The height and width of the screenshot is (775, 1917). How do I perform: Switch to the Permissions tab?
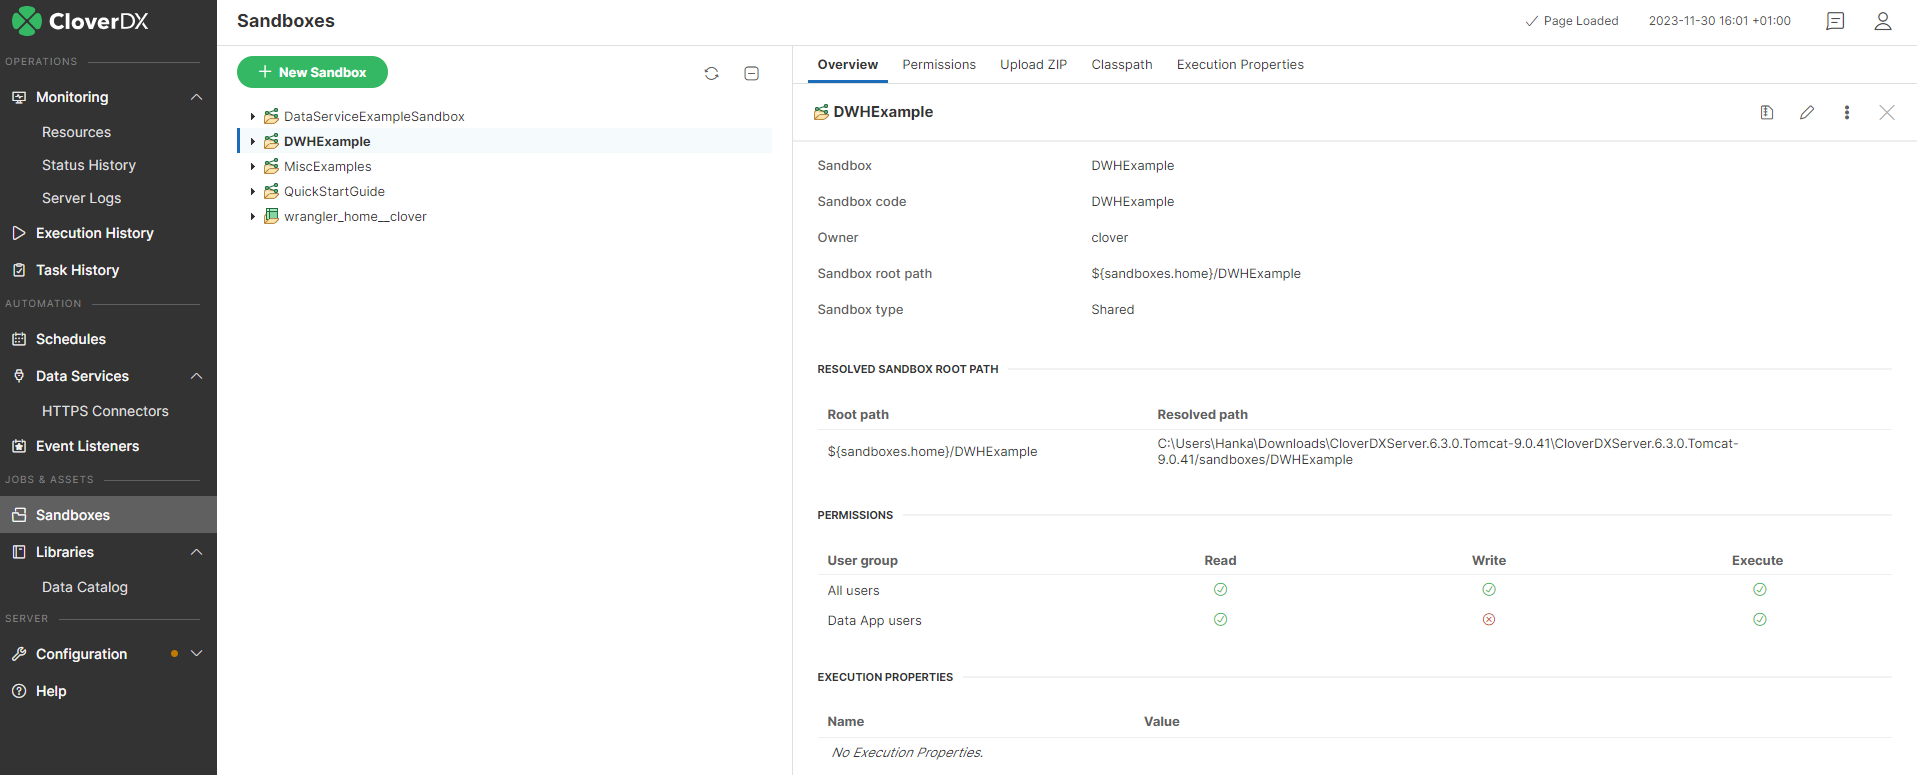tap(939, 65)
